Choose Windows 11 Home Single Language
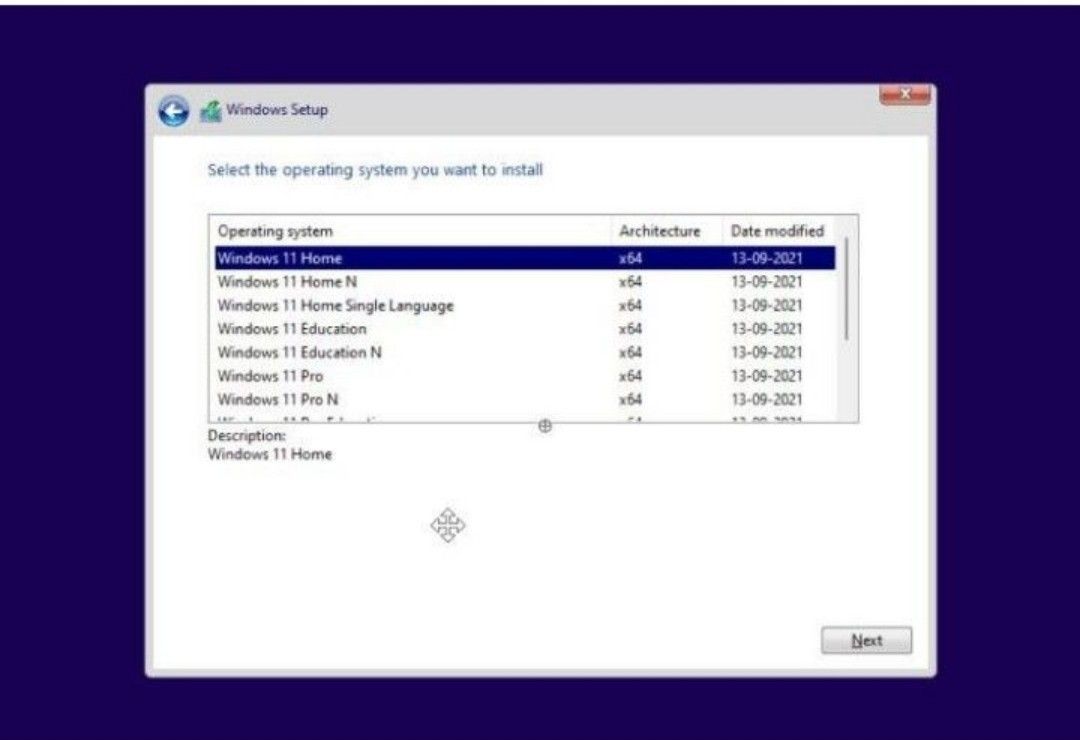 (525, 305)
